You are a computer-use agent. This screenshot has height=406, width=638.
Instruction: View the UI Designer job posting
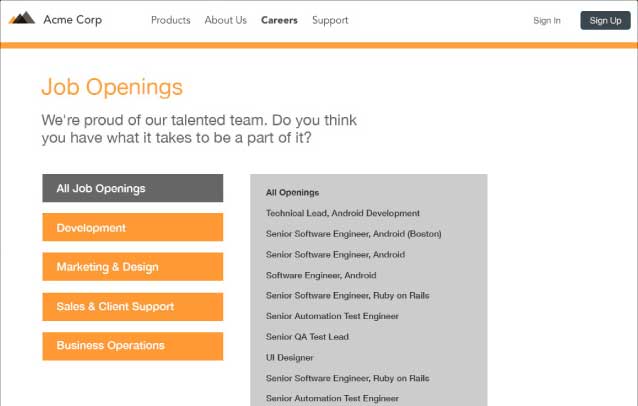(x=289, y=358)
